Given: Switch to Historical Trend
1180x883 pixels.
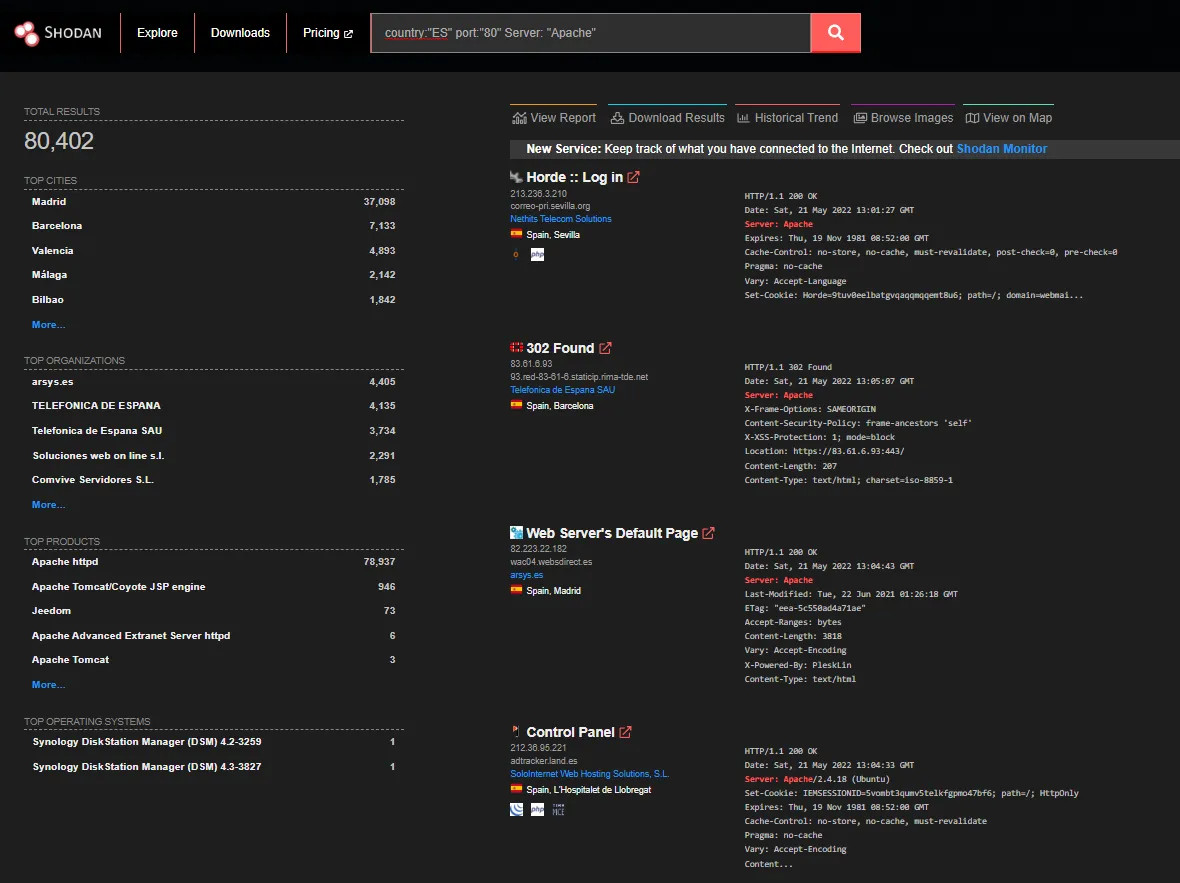Looking at the screenshot, I should [787, 117].
